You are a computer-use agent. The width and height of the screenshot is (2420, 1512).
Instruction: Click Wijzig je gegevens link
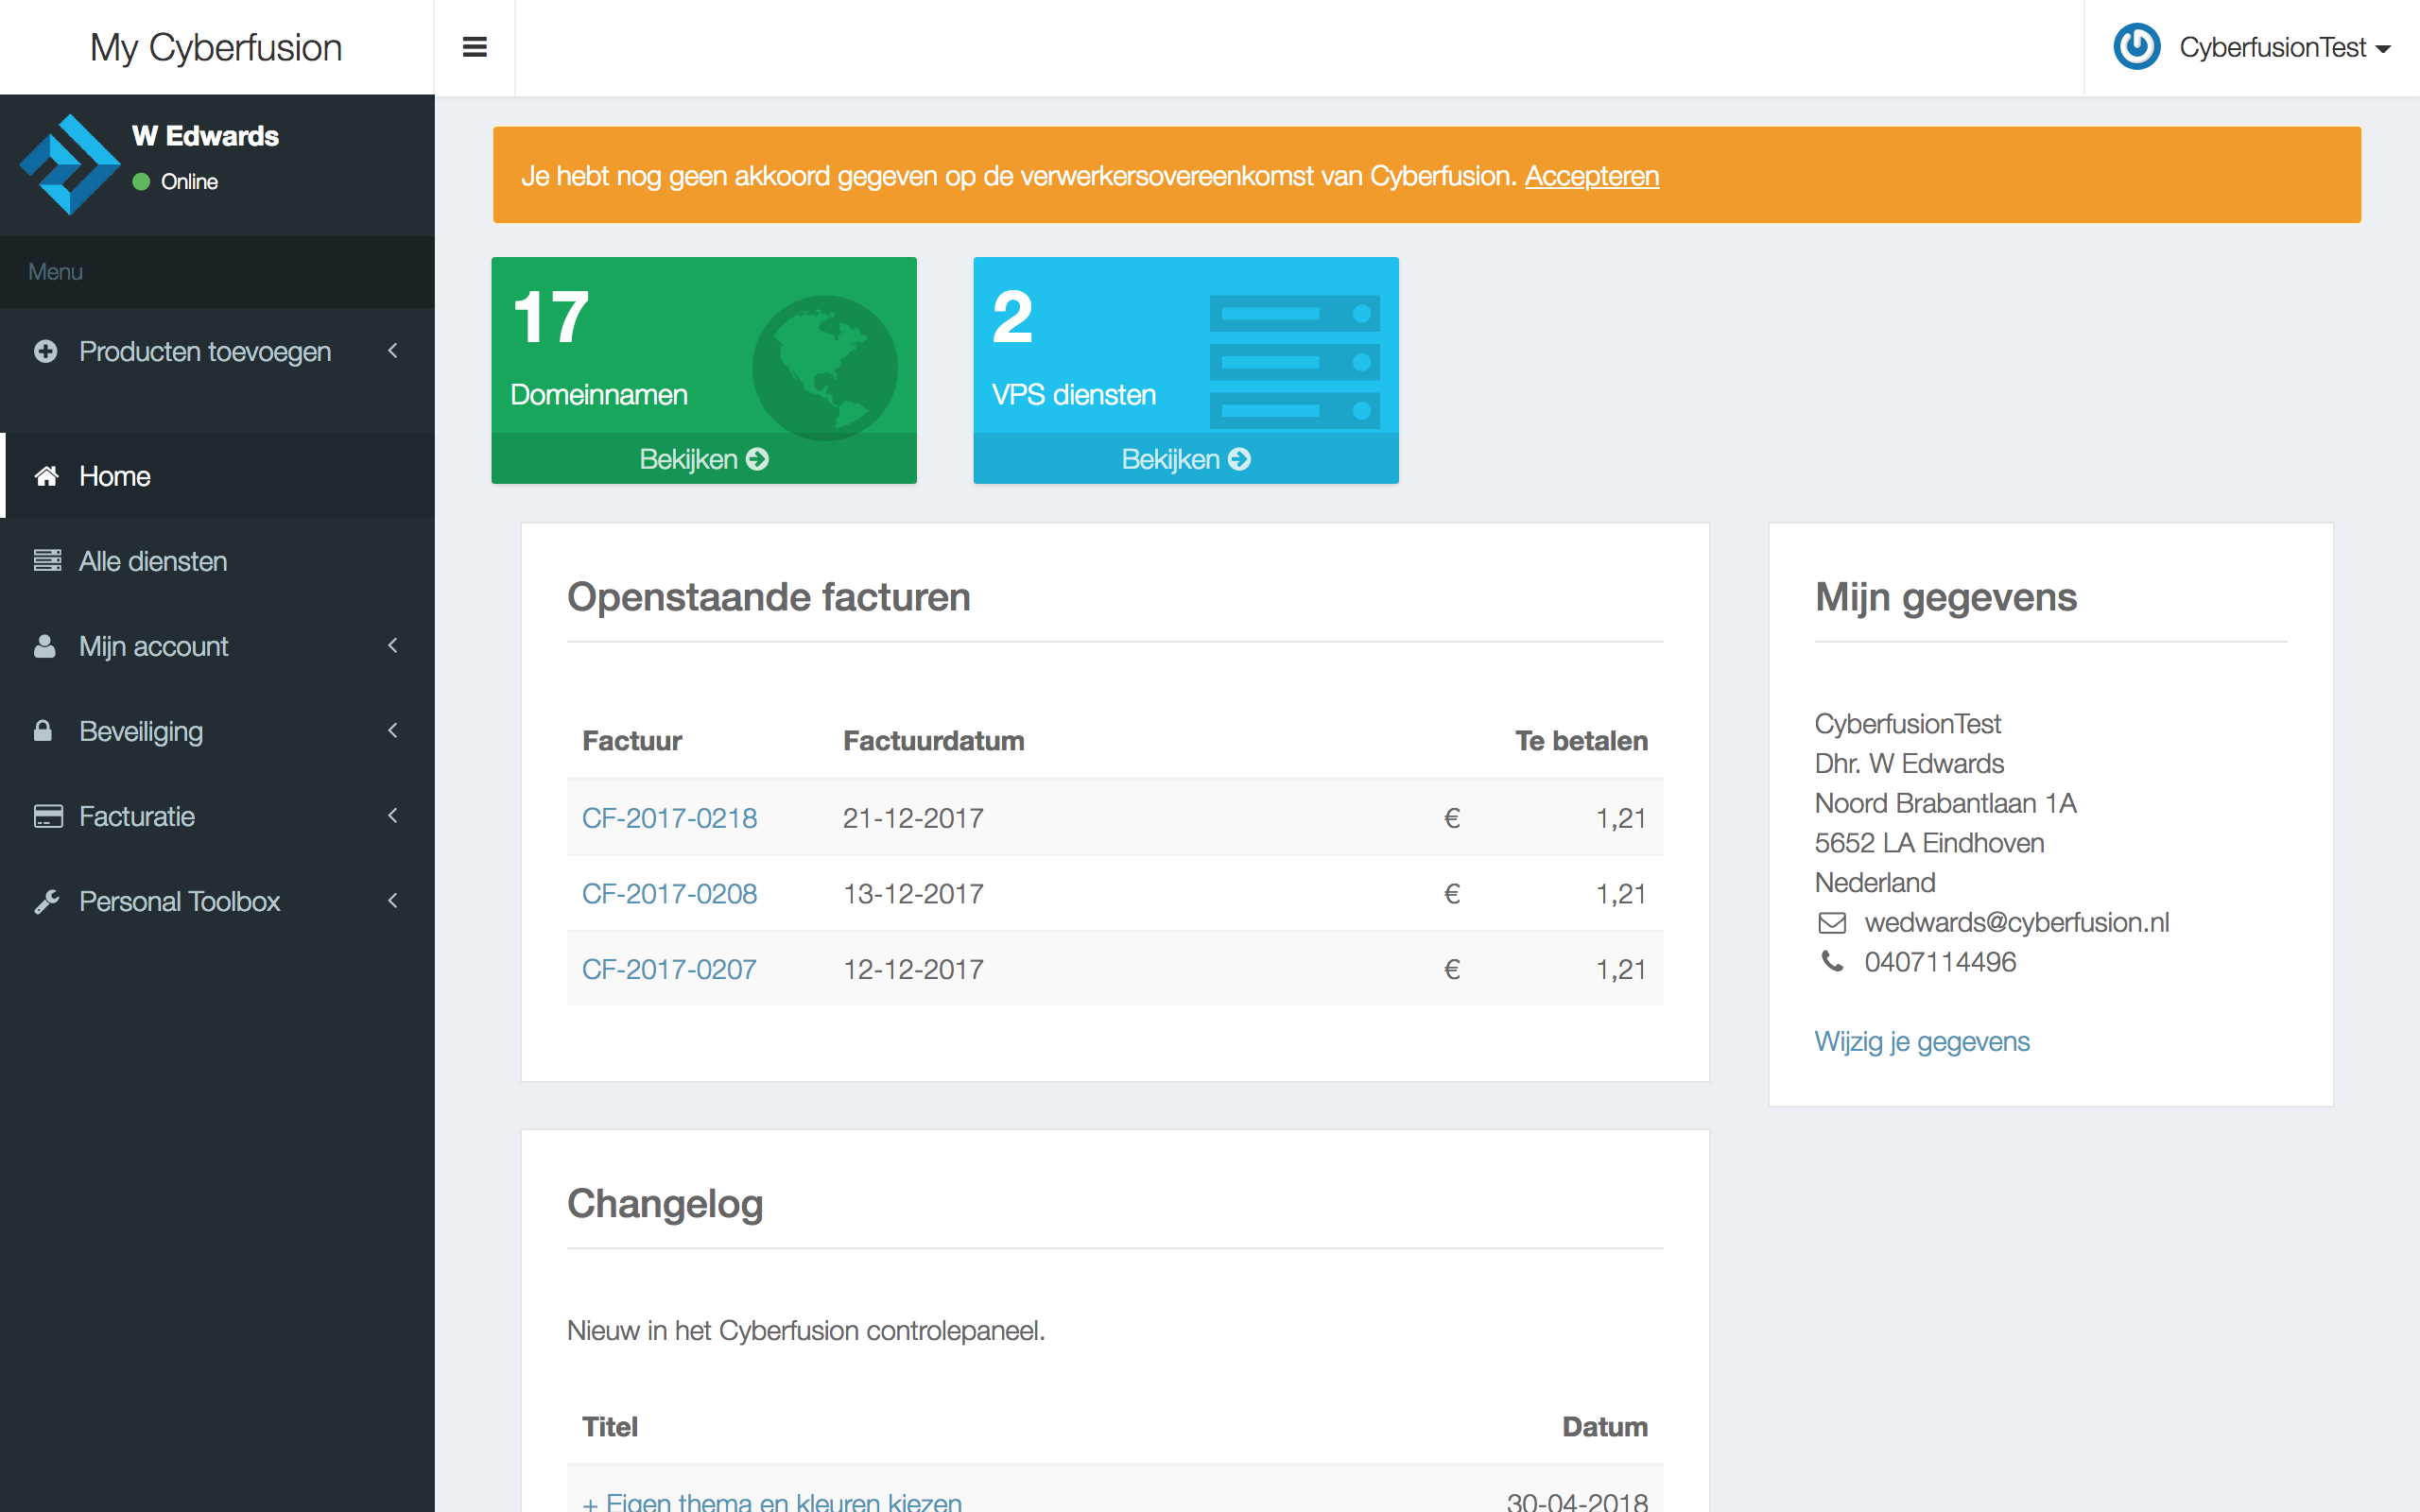click(x=1921, y=1041)
